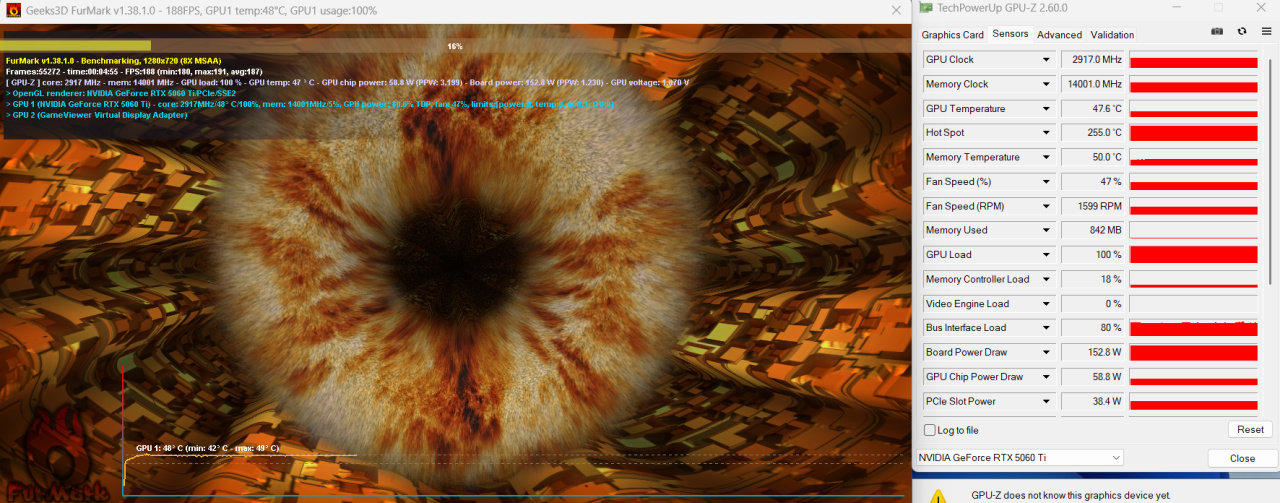Close the FurMark benchmark window
1280x503 pixels.
click(896, 9)
